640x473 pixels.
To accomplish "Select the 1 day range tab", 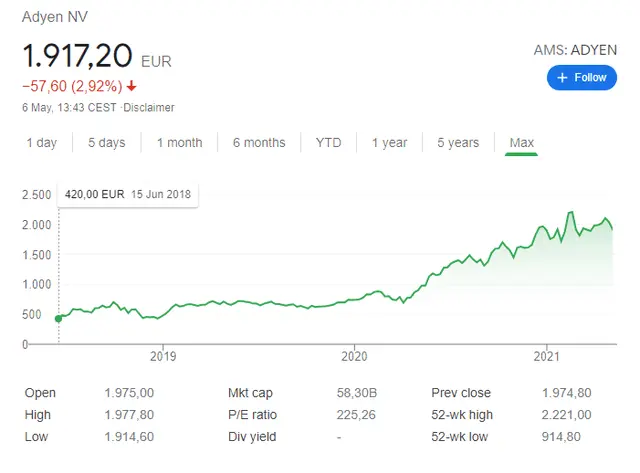I will tap(42, 142).
